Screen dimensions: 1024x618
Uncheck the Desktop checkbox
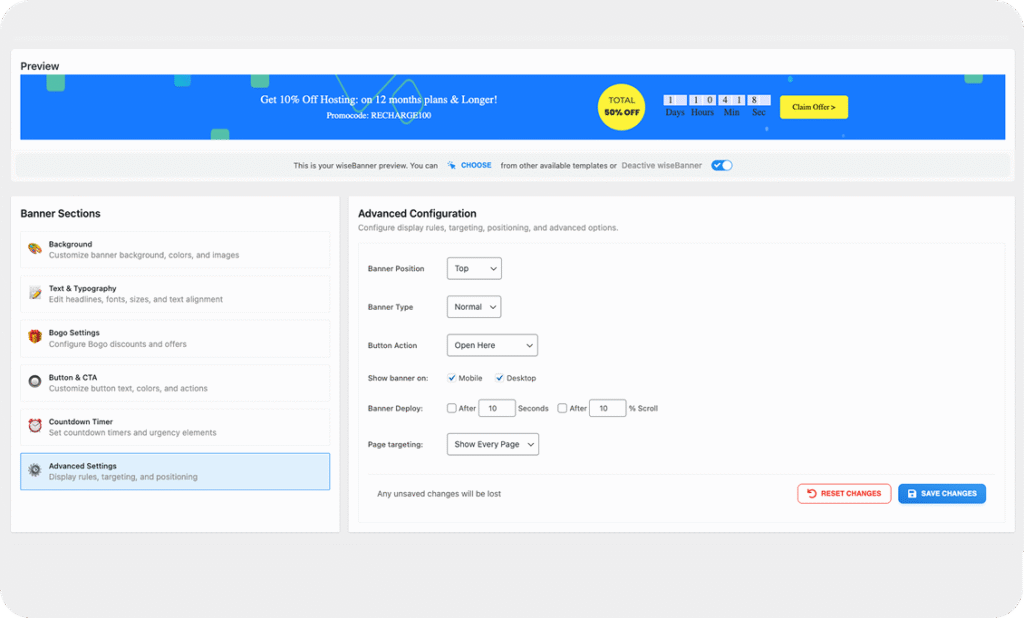click(x=500, y=378)
